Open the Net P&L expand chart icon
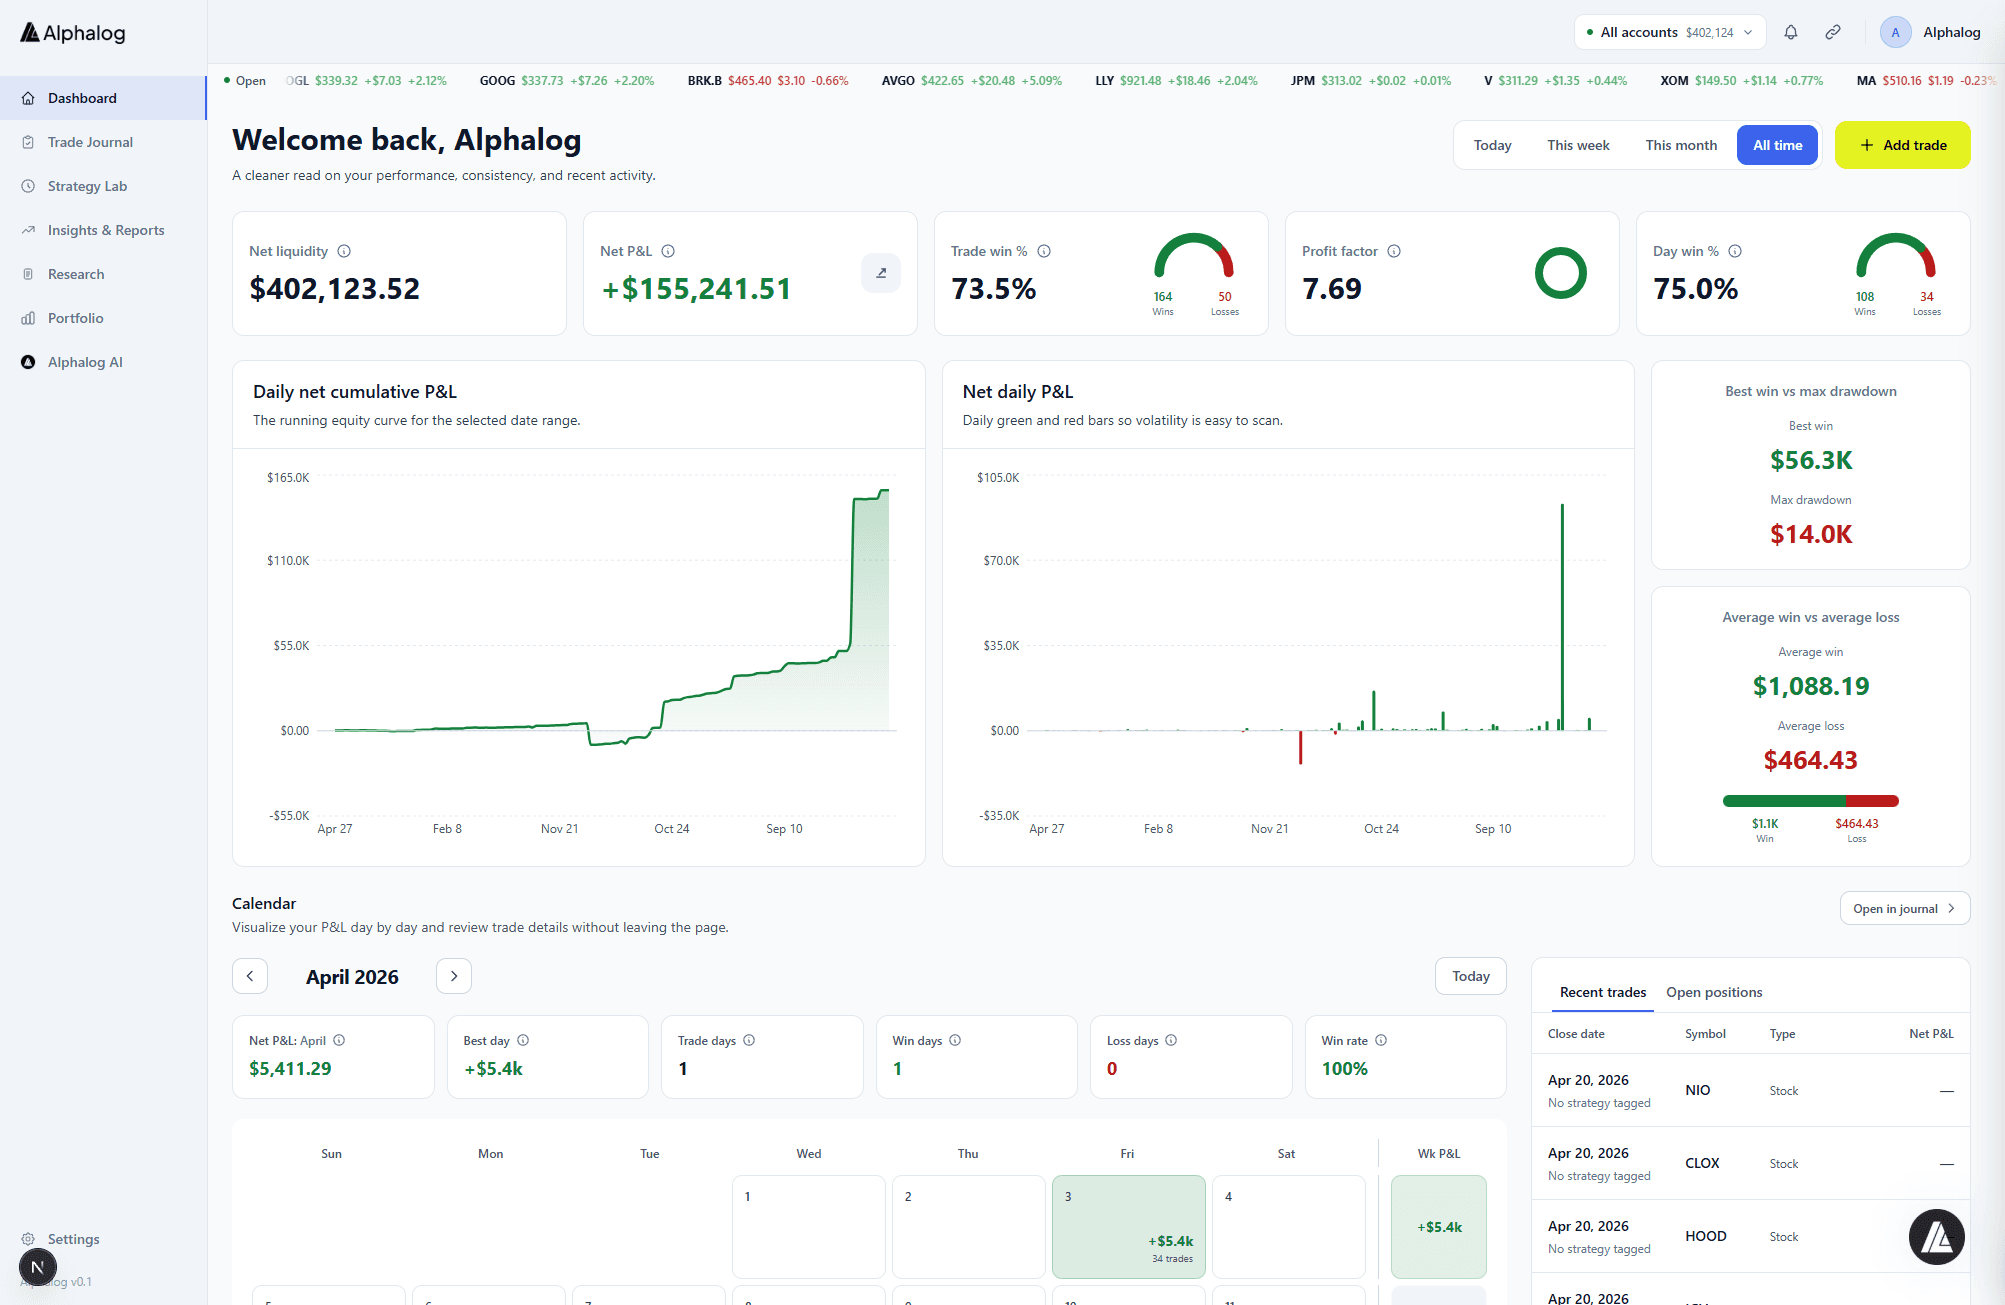The height and width of the screenshot is (1305, 2005). click(x=881, y=273)
